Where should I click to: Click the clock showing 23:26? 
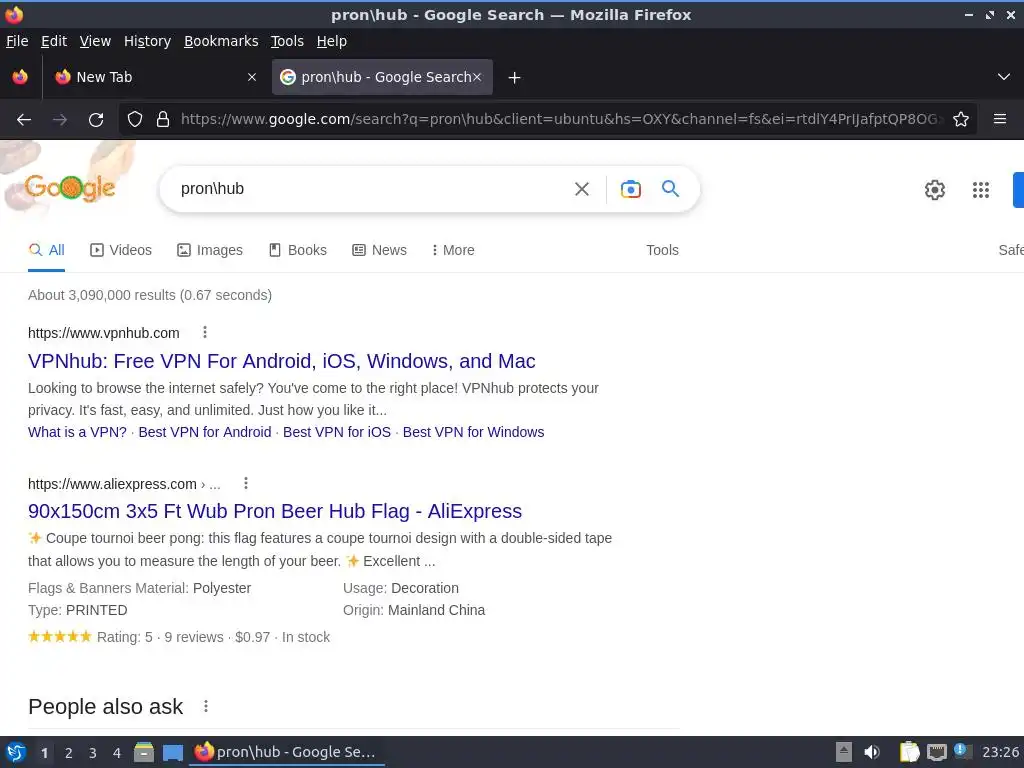(x=1000, y=752)
